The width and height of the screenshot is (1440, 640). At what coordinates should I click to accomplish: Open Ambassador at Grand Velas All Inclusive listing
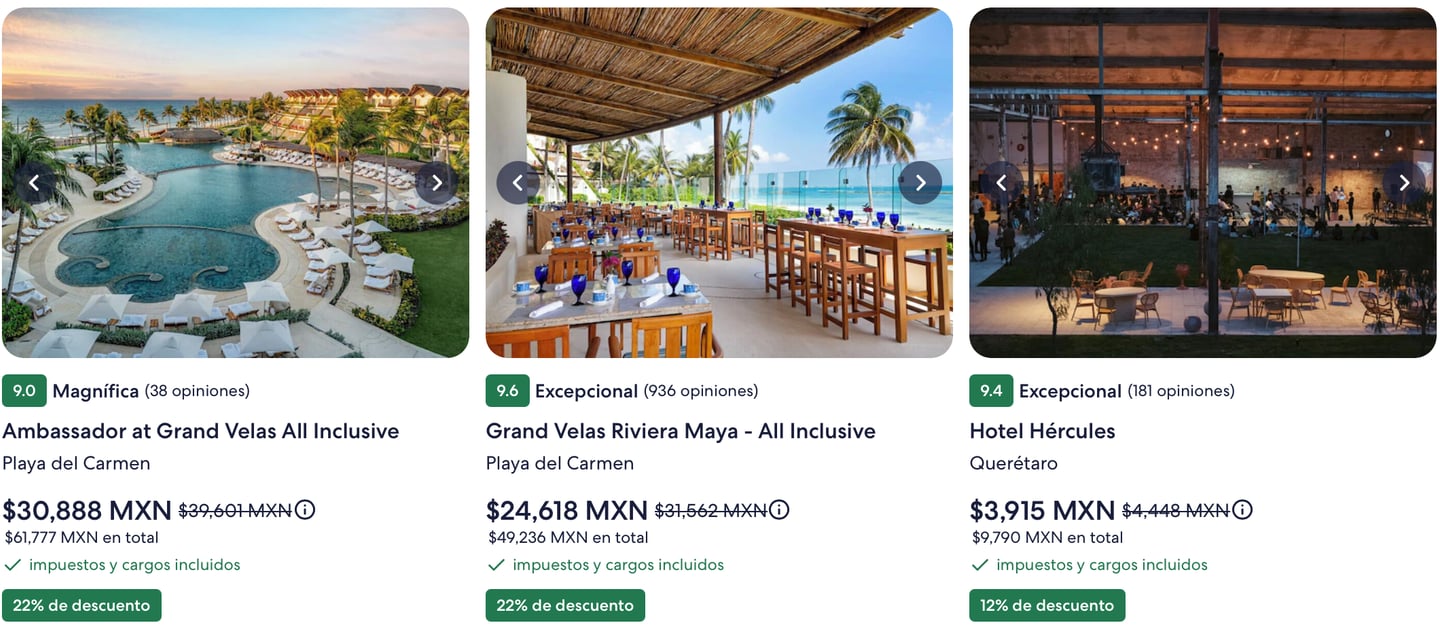click(200, 431)
